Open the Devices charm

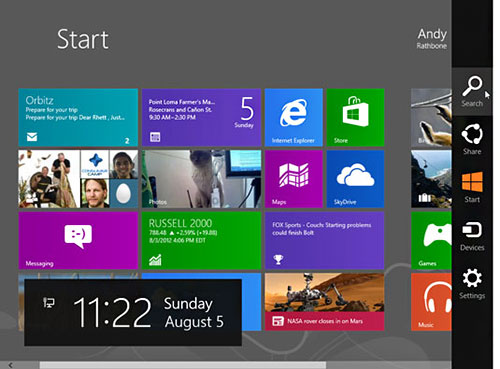[472, 236]
